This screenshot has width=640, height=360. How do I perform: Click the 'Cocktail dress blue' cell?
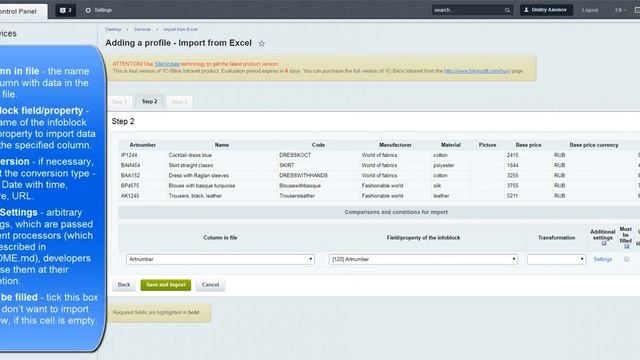coord(190,155)
